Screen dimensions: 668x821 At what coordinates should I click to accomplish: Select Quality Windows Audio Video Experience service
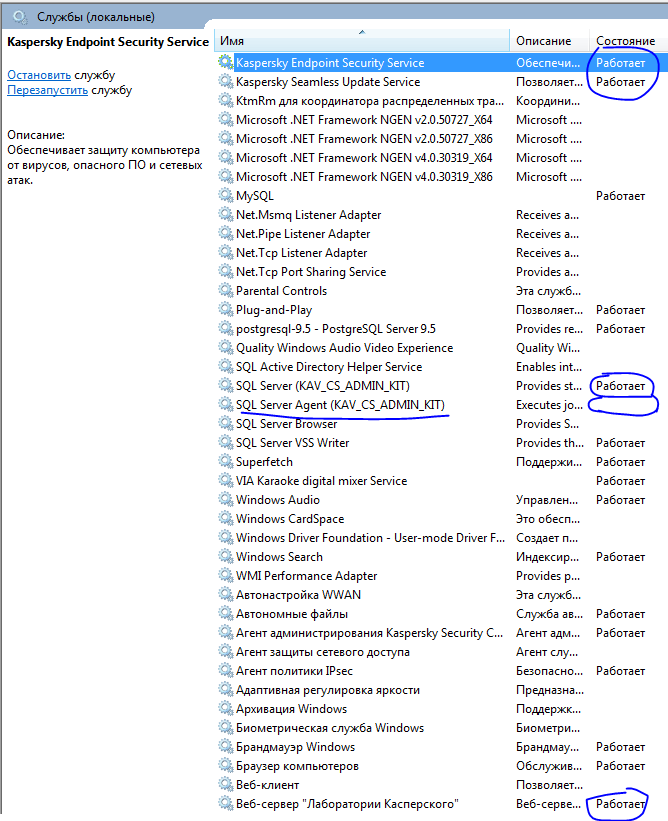(x=344, y=348)
